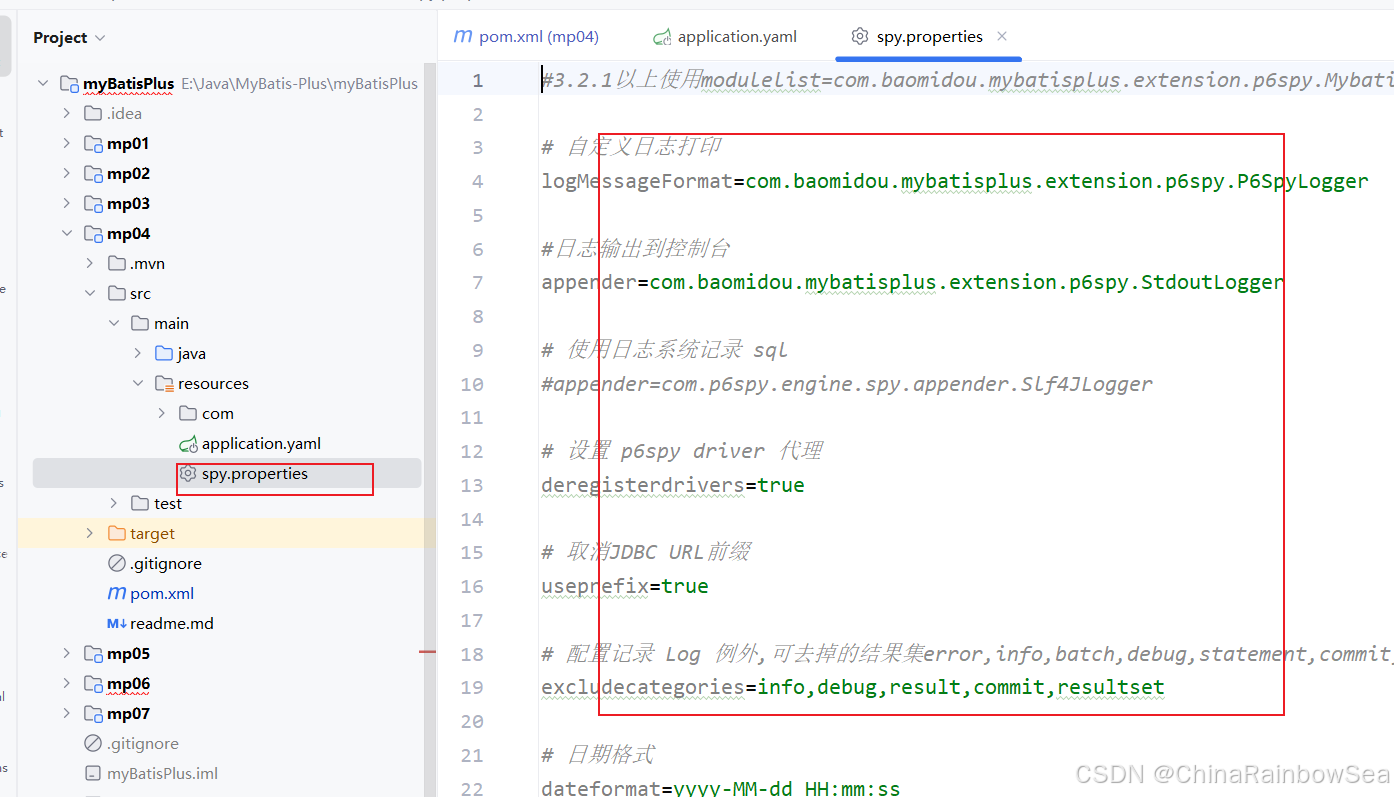Image resolution: width=1394 pixels, height=797 pixels.
Task: Click the Markdown icon beside readme.md
Action: [117, 624]
